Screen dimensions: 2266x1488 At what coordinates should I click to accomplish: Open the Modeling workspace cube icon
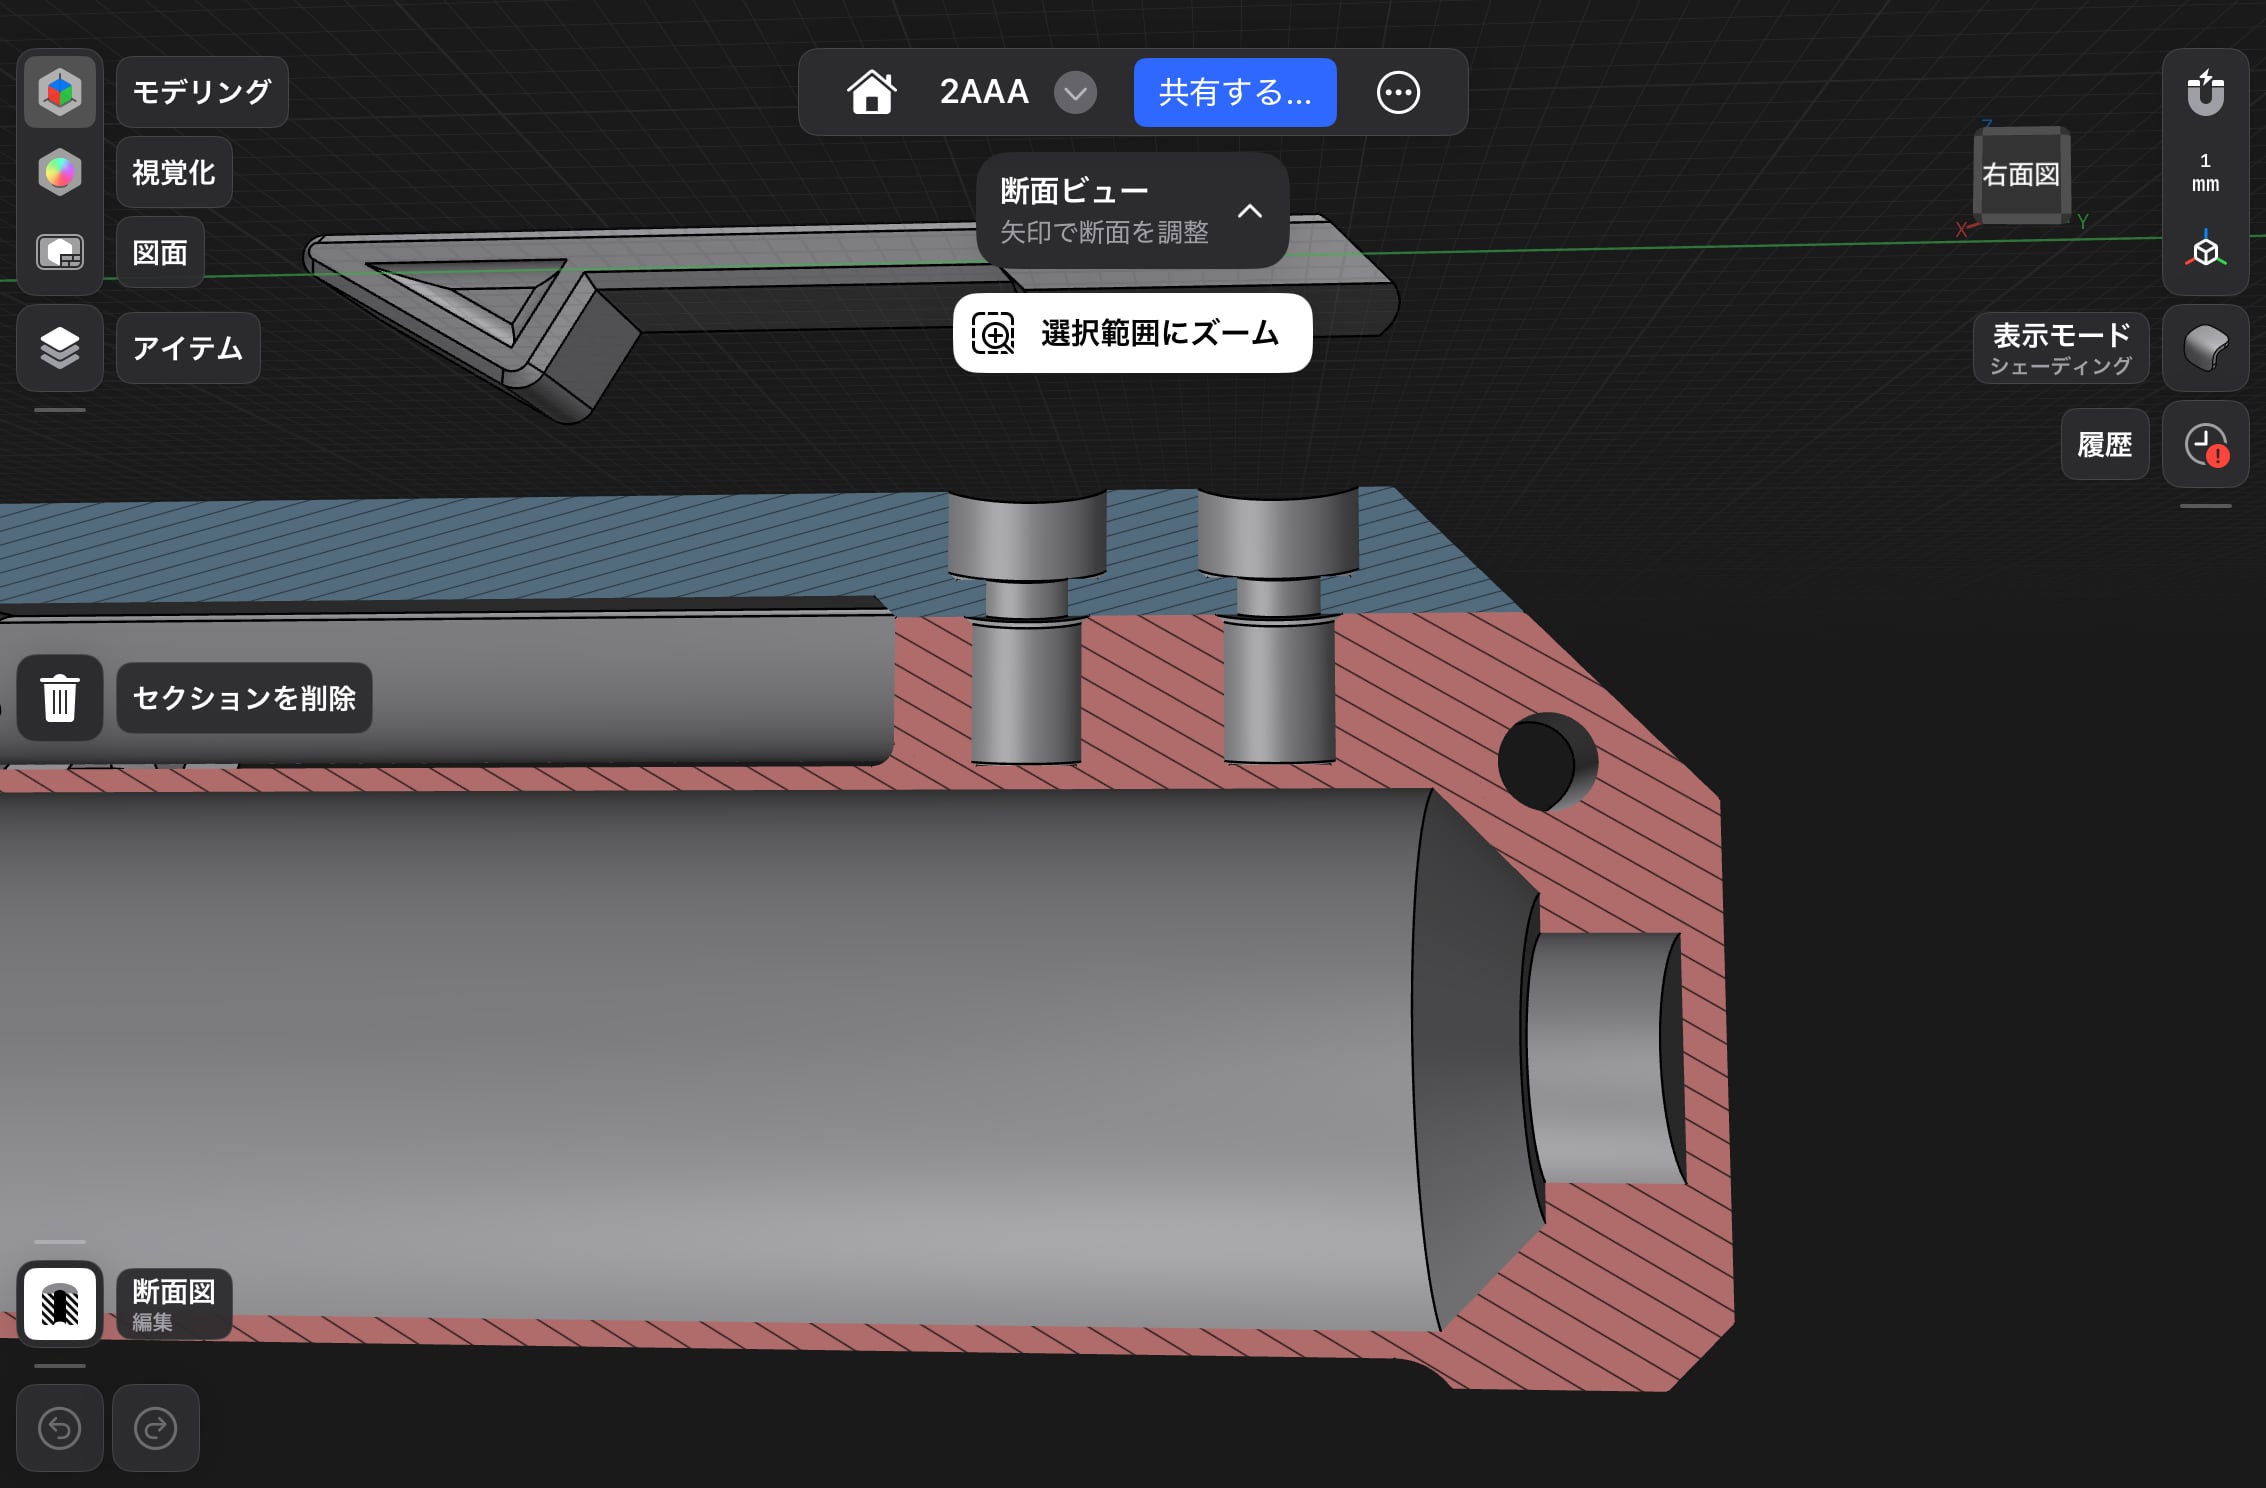pos(60,92)
